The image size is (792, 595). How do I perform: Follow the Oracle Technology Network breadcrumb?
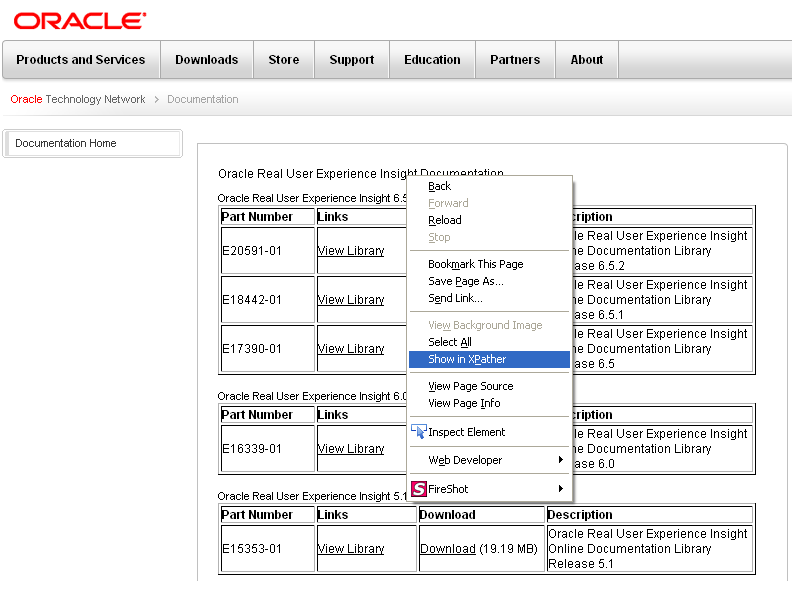[78, 99]
